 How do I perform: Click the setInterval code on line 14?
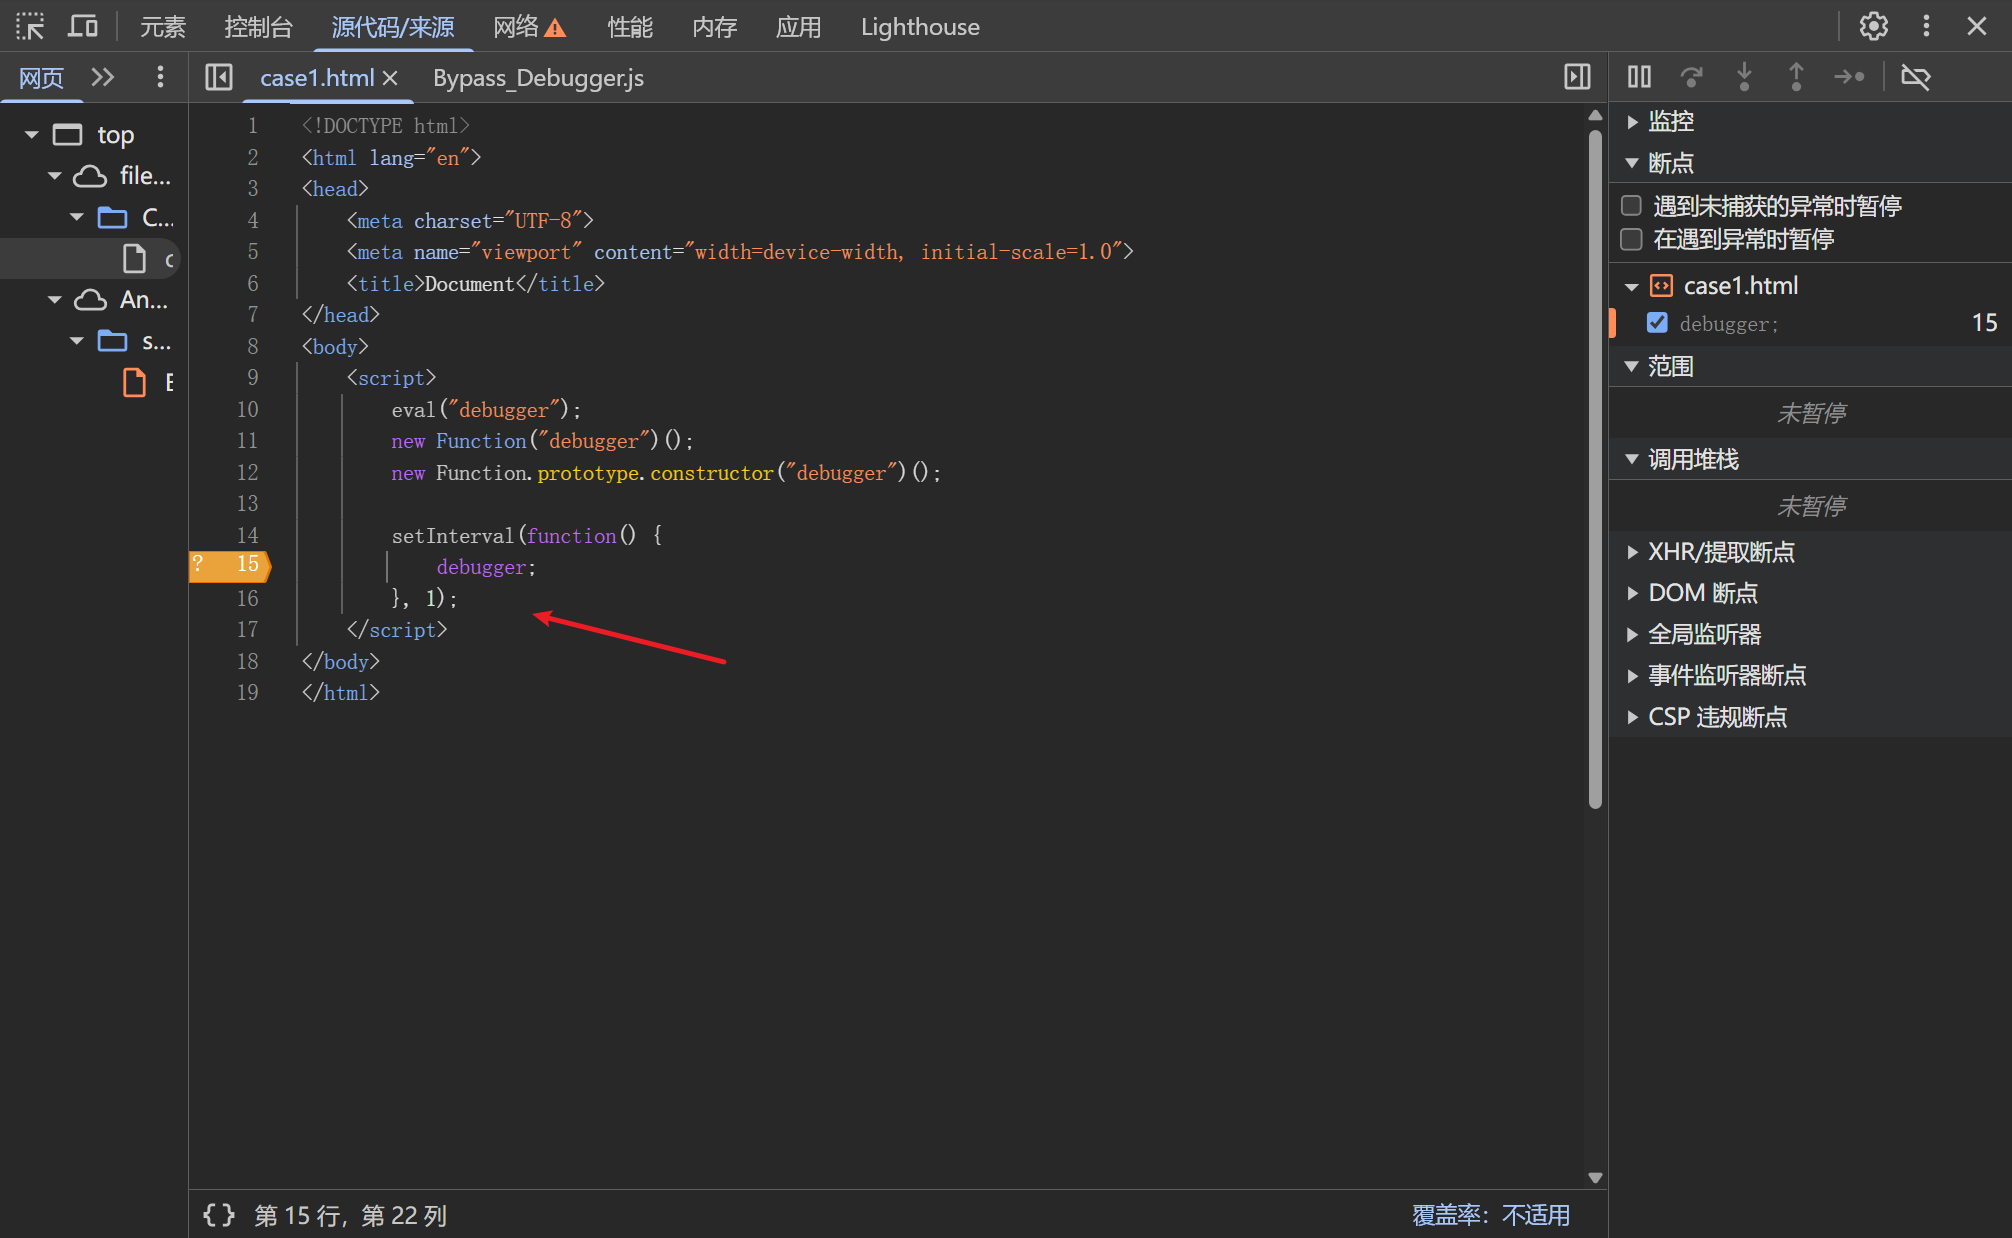pos(527,536)
